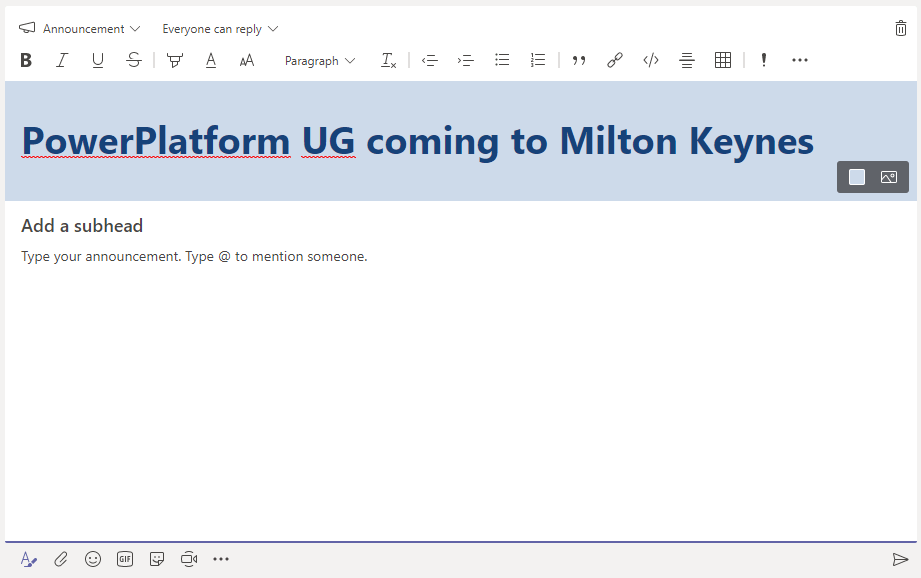921x578 pixels.
Task: Open the Paragraph style dropdown
Action: (x=320, y=61)
